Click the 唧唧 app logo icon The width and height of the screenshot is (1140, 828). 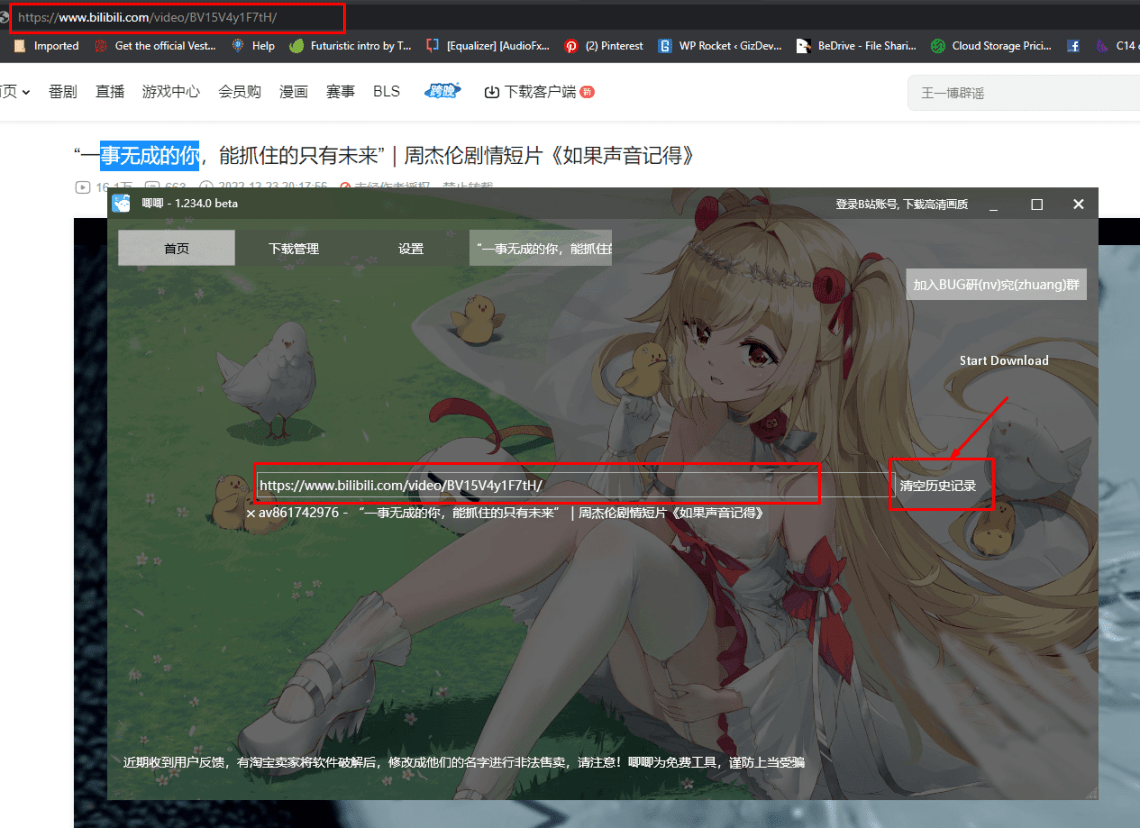coord(121,203)
